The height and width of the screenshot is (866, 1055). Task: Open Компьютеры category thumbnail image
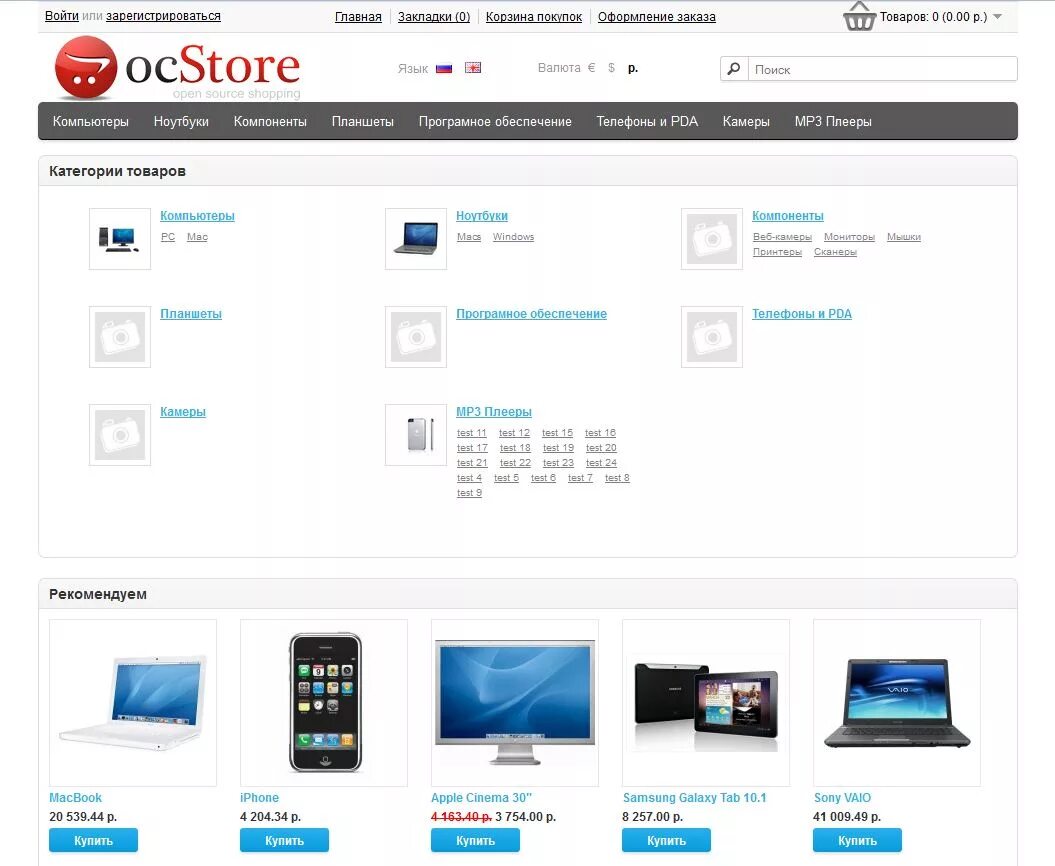pyautogui.click(x=120, y=239)
